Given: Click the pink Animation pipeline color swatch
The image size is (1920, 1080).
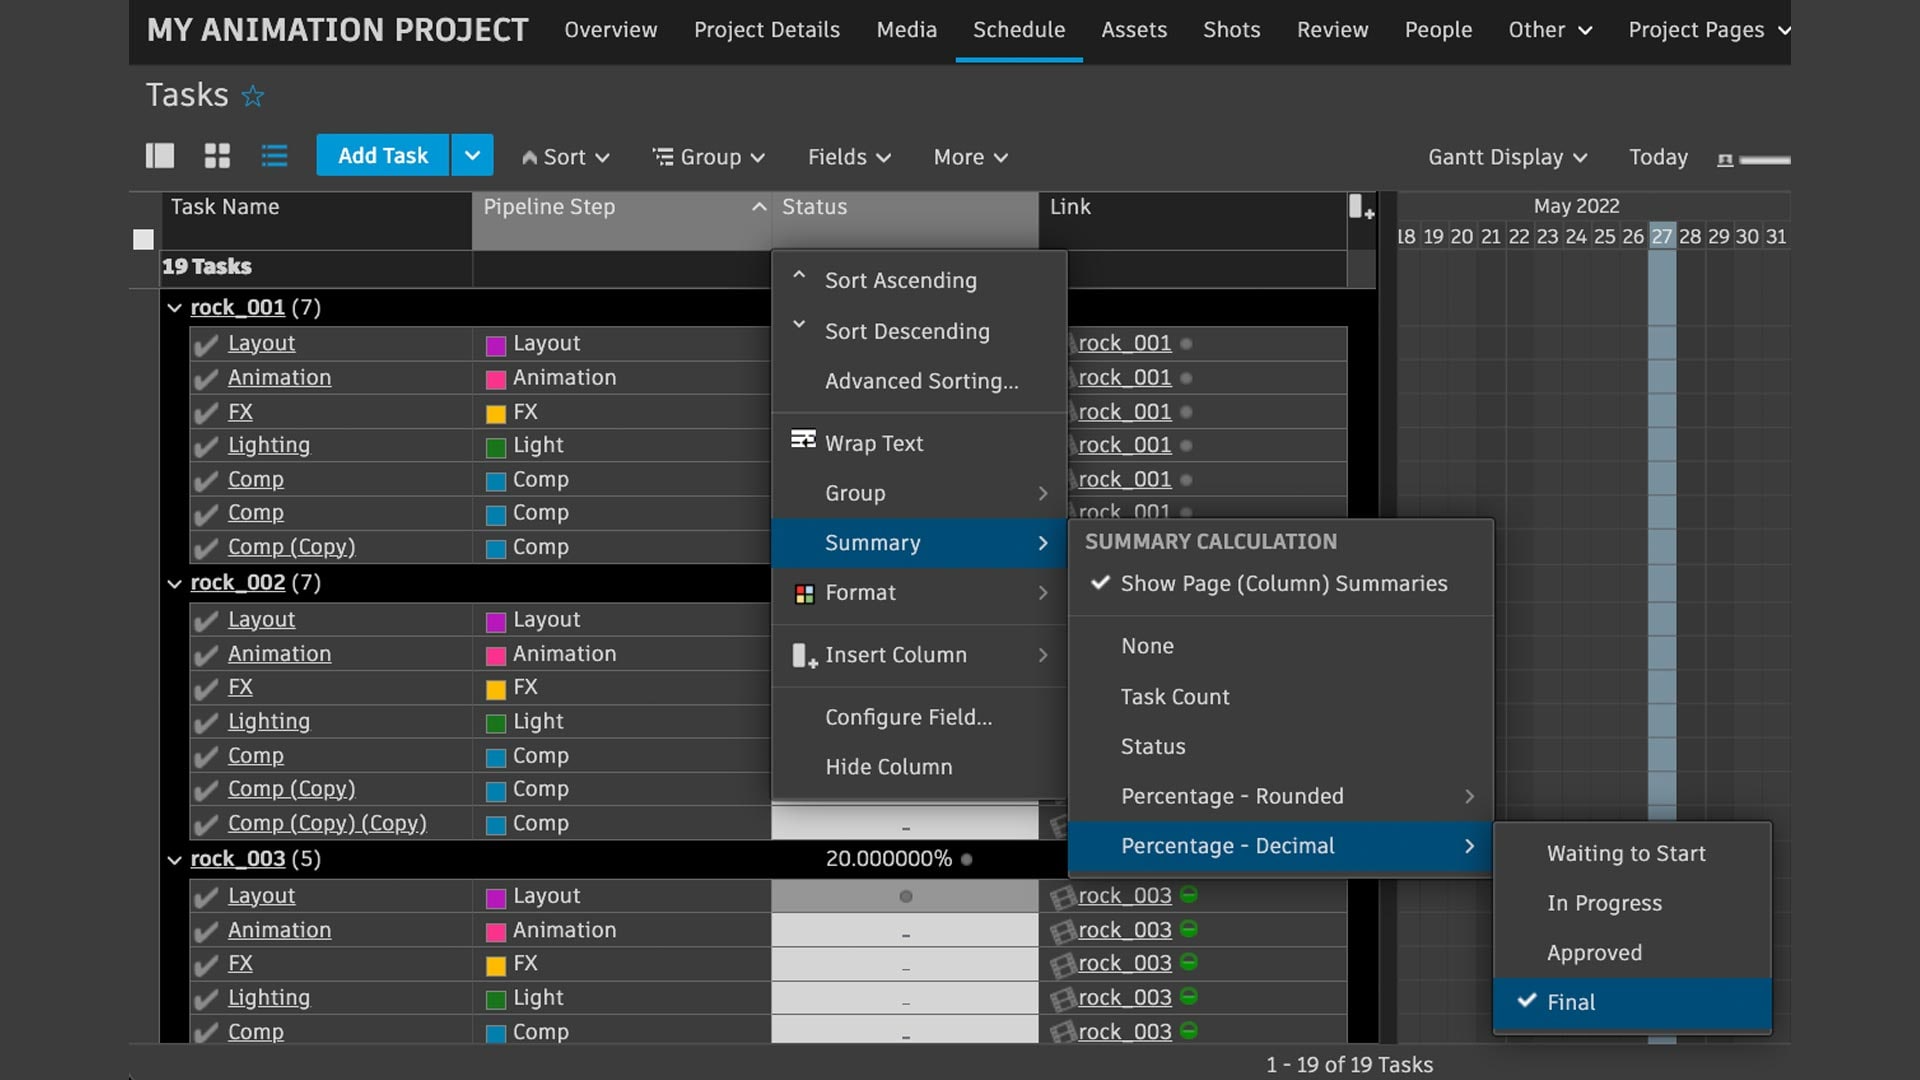Looking at the screenshot, I should [x=497, y=377].
